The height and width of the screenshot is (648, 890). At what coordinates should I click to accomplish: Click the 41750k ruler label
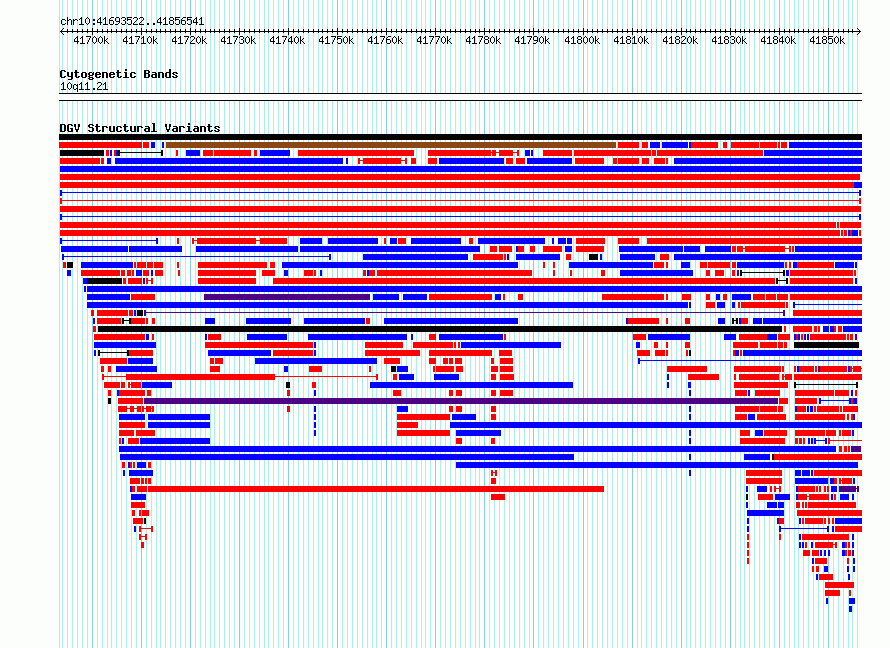click(336, 40)
